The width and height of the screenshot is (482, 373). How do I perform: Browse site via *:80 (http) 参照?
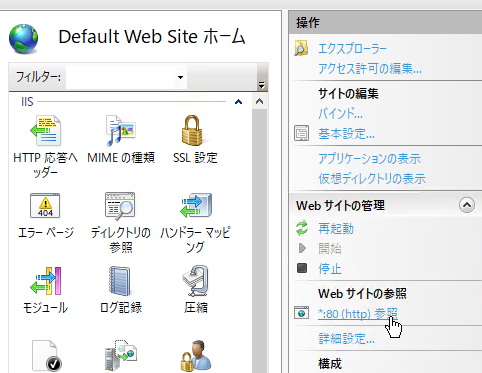(x=358, y=314)
